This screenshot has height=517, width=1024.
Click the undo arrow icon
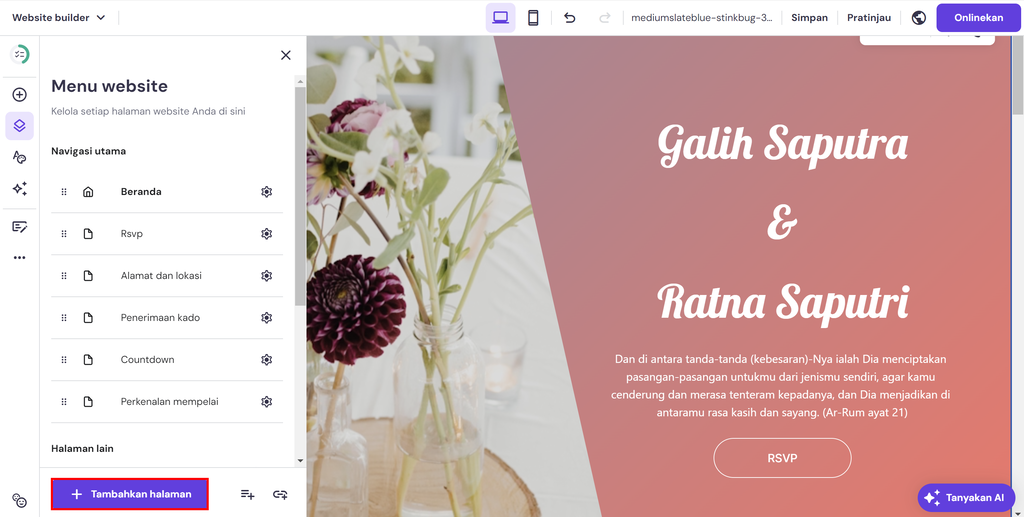tap(569, 18)
